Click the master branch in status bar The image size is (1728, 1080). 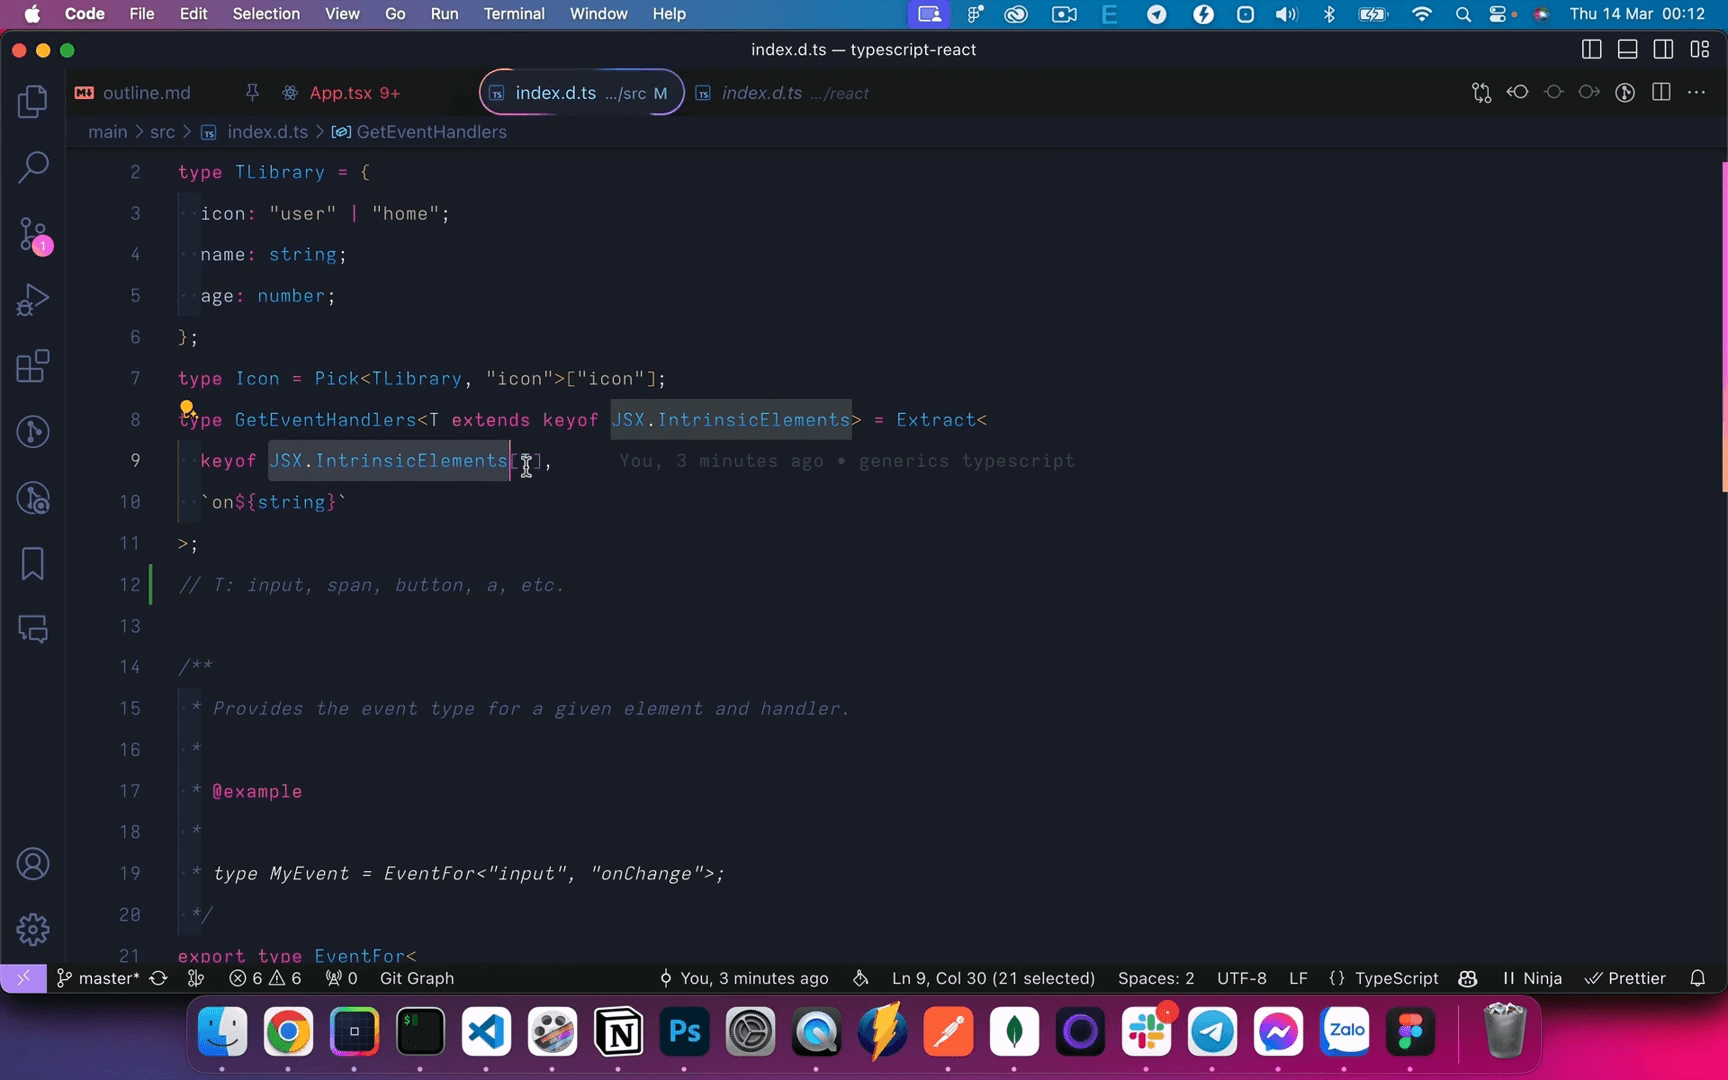pyautogui.click(x=98, y=978)
